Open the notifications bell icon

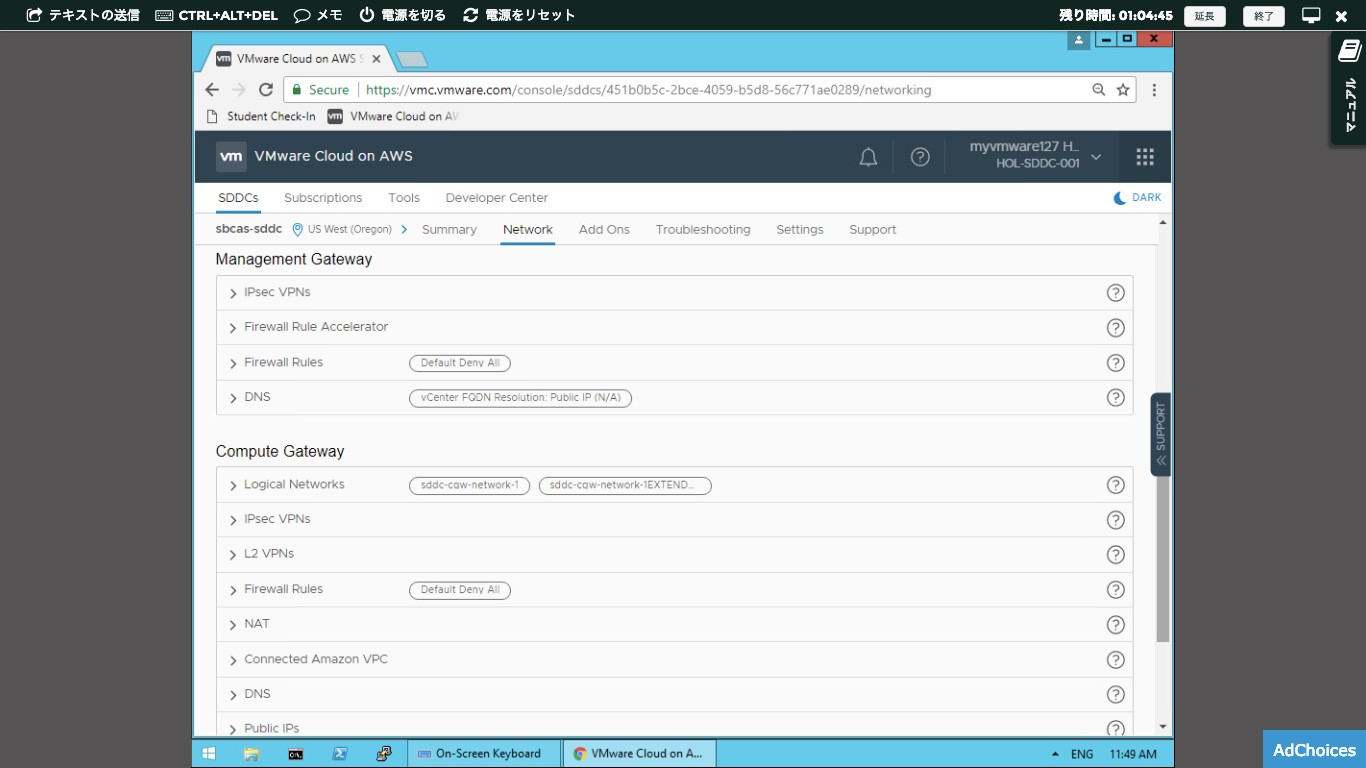[868, 157]
